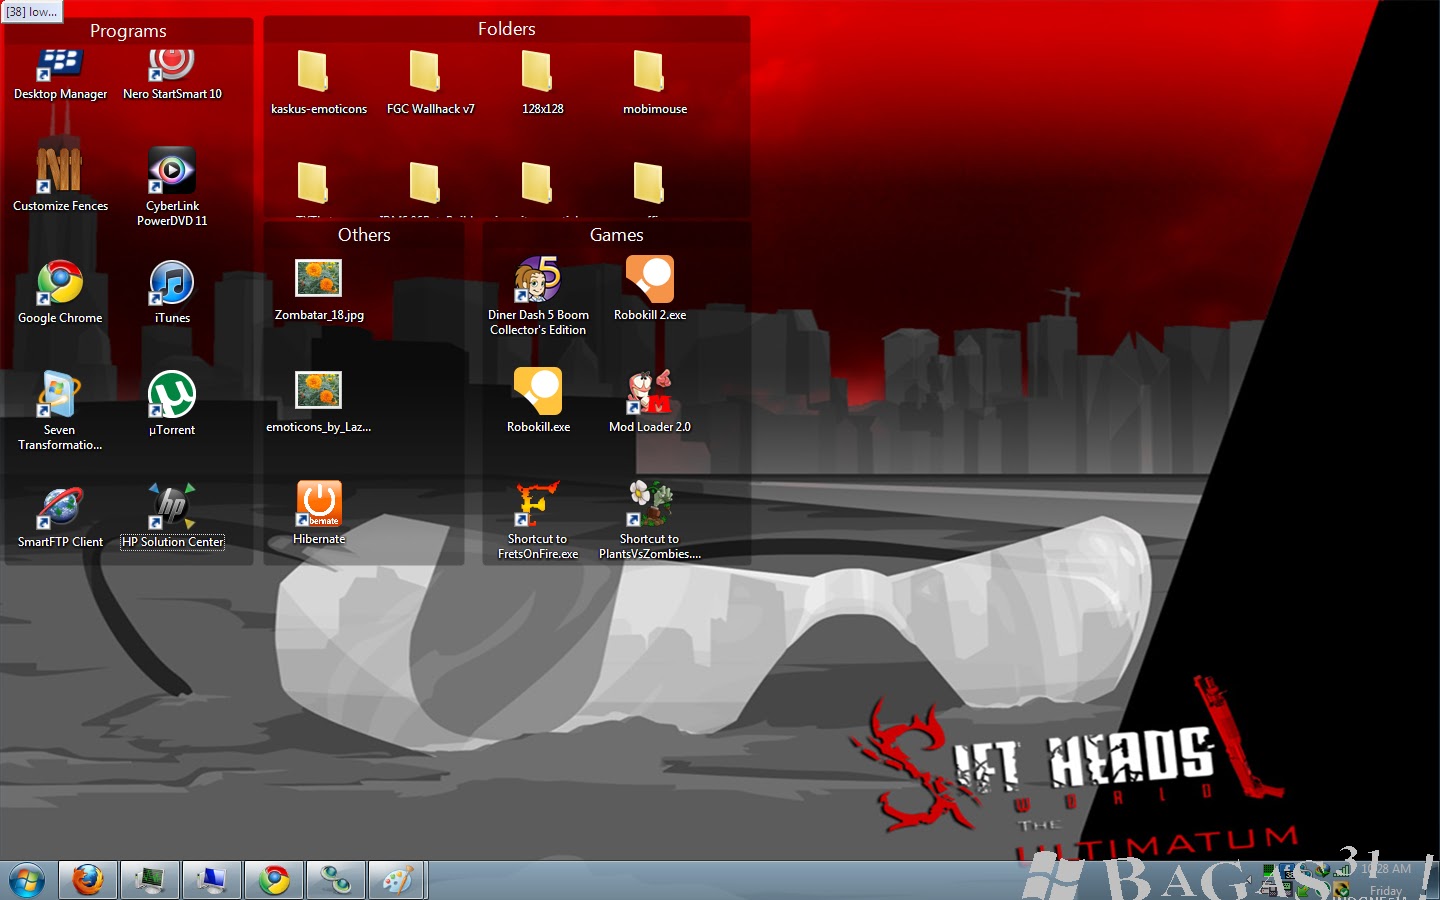
Task: Launch Nero StartSmart 10 icon
Action: 172,66
